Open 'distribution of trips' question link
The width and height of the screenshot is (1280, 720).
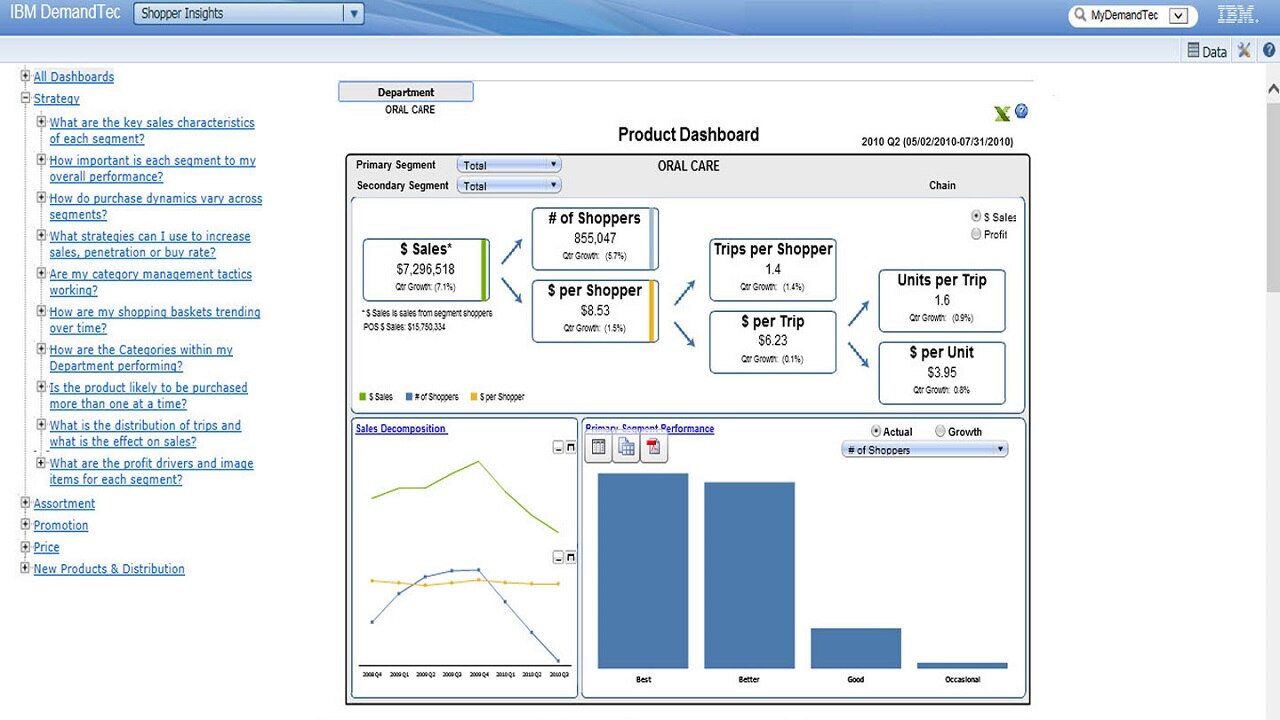click(x=145, y=433)
